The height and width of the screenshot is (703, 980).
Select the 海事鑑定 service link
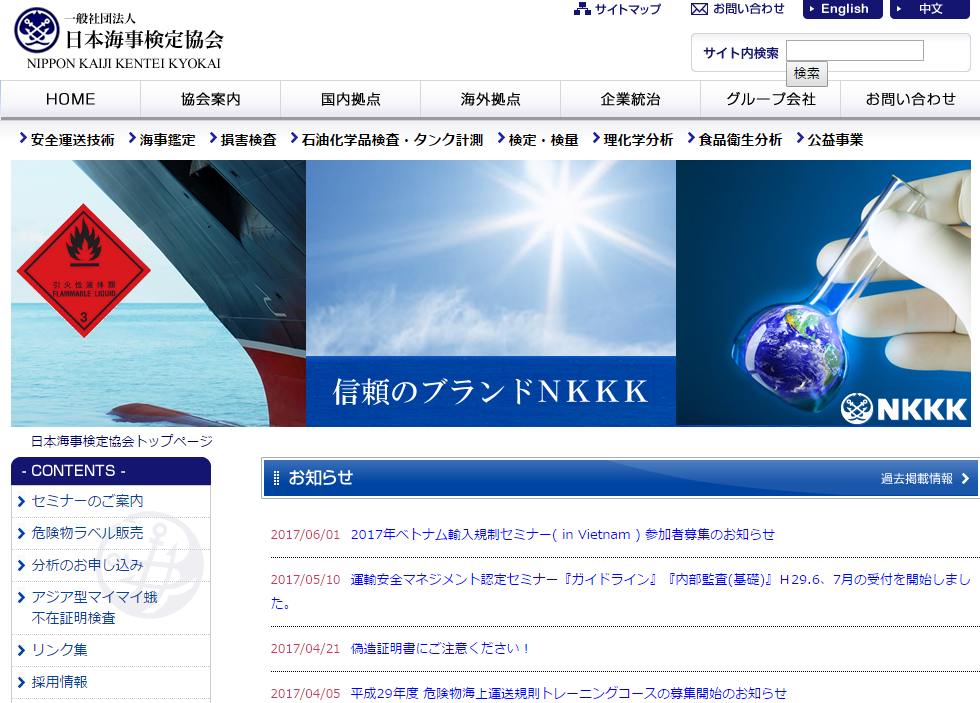167,139
